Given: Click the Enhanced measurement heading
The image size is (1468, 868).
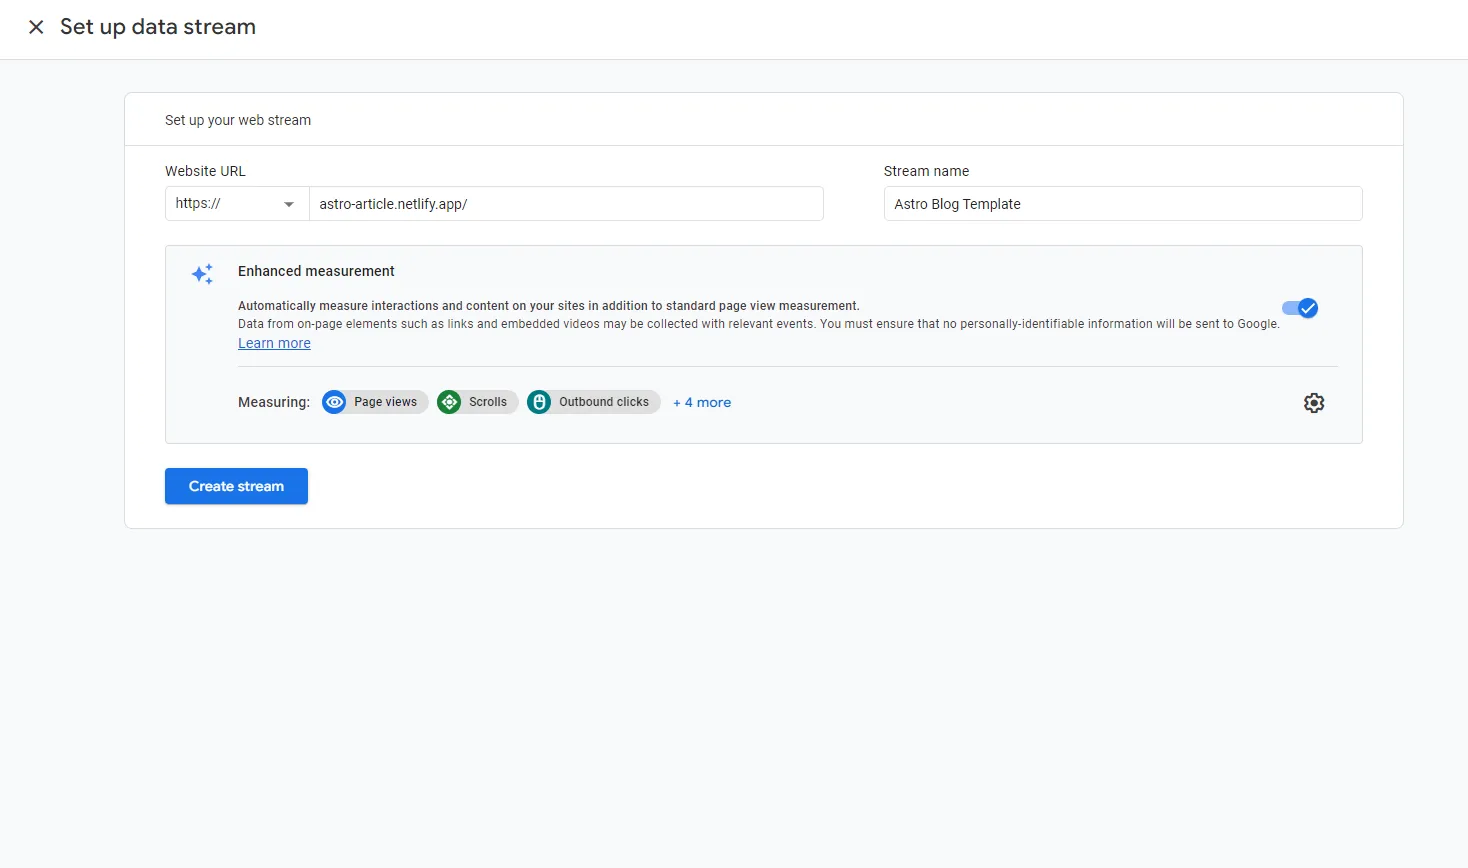Looking at the screenshot, I should (x=316, y=271).
